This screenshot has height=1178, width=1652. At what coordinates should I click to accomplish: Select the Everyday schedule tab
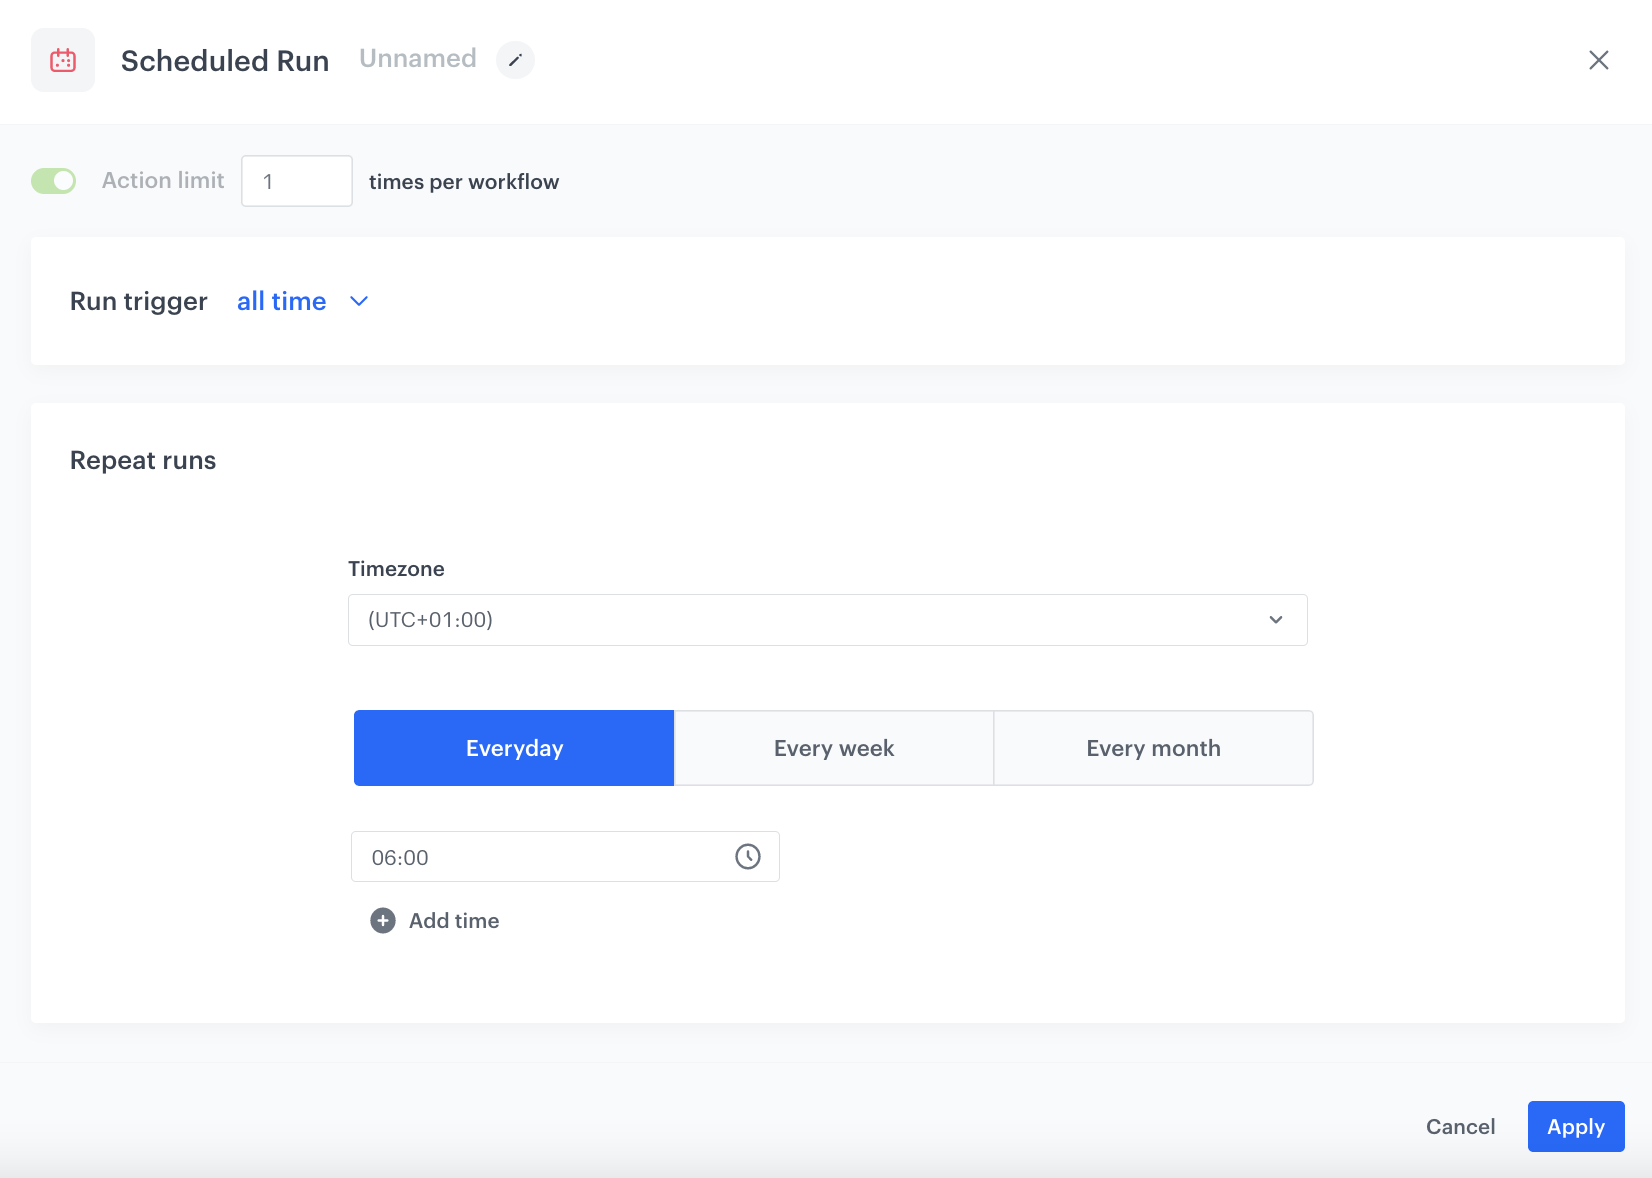pos(513,747)
